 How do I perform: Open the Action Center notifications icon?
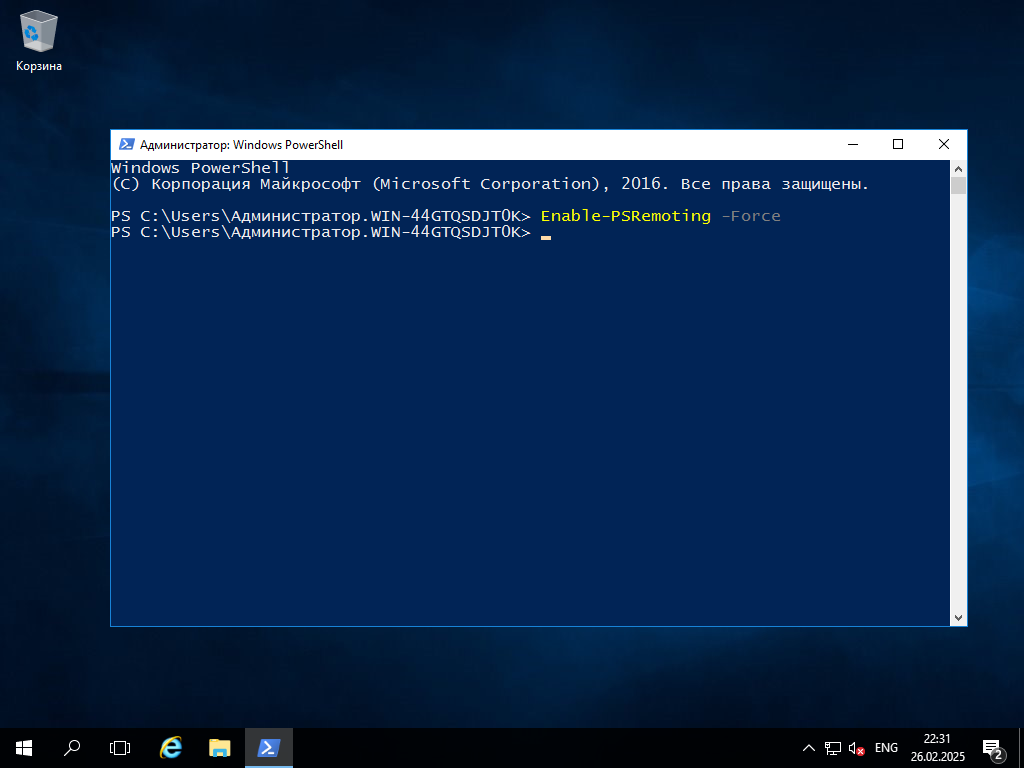(993, 748)
